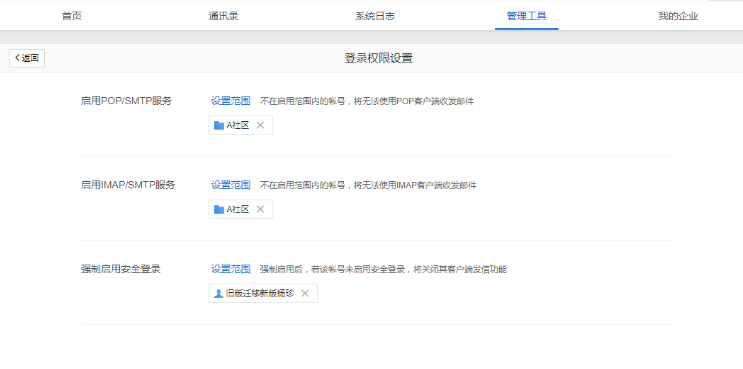Go to the 我的企业 tab
Viewport: 743px width, 369px height.
coord(678,16)
